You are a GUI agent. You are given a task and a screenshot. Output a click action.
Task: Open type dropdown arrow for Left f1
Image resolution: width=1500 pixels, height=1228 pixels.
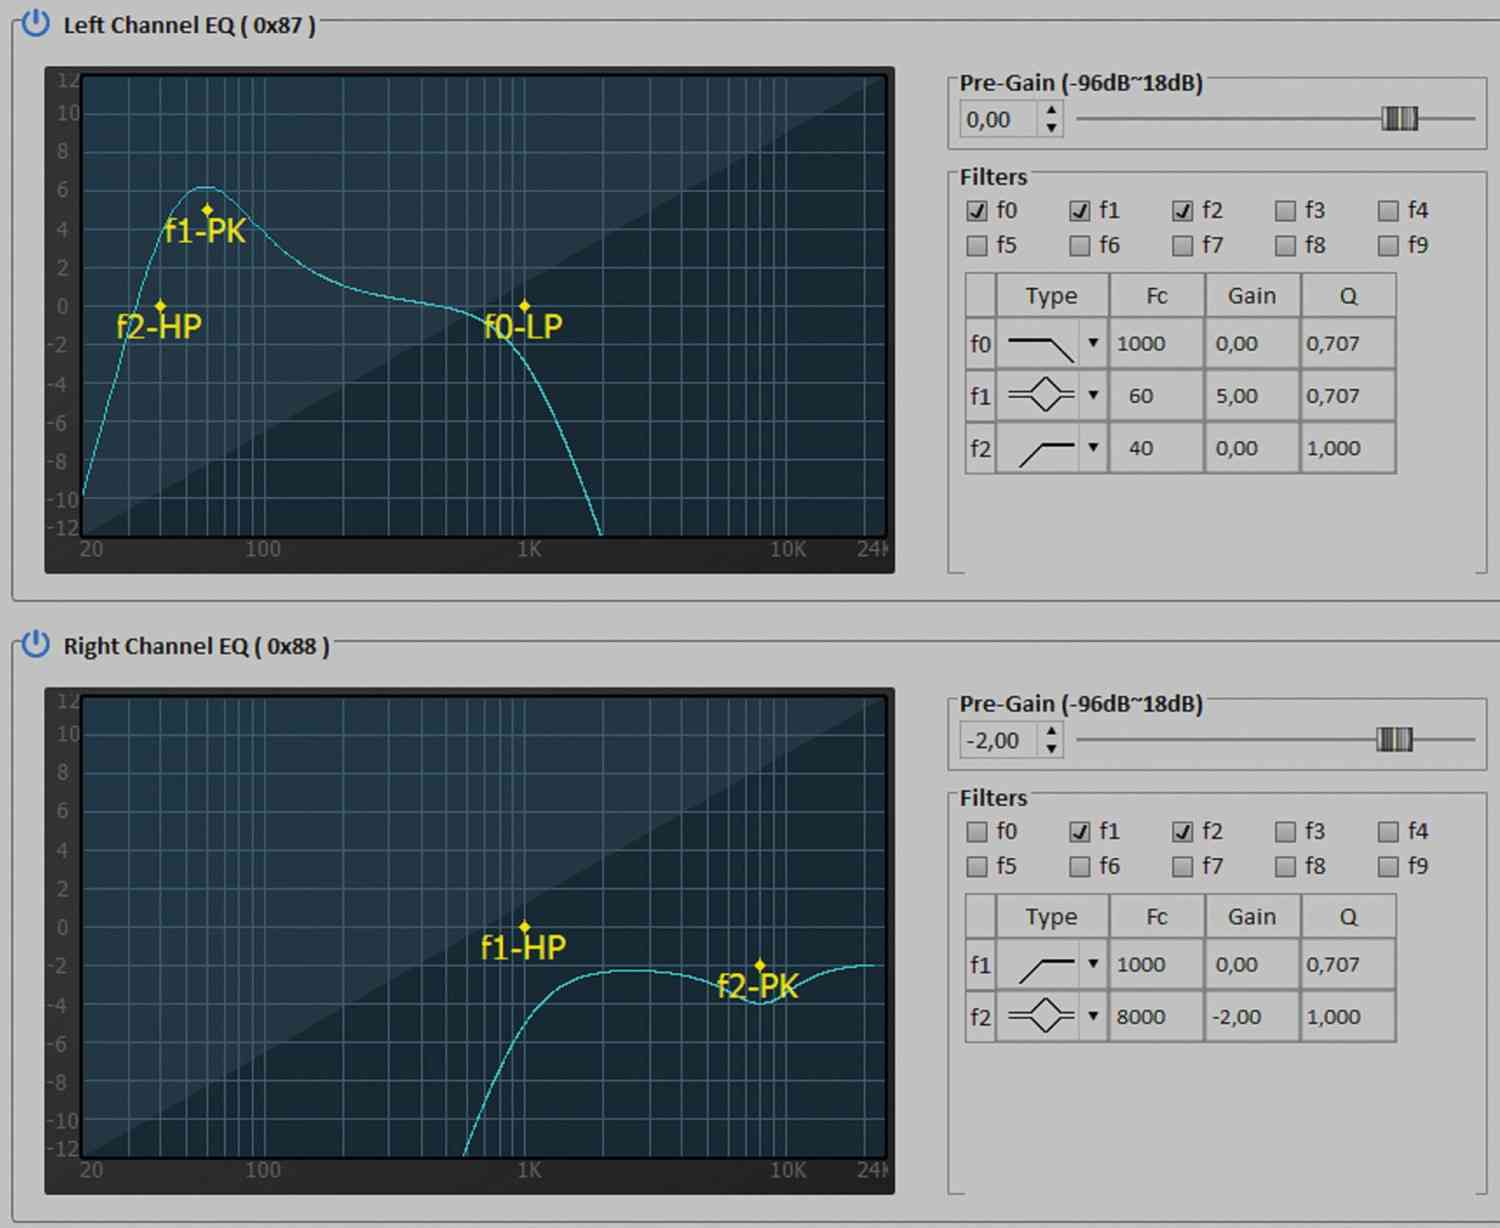1093,395
